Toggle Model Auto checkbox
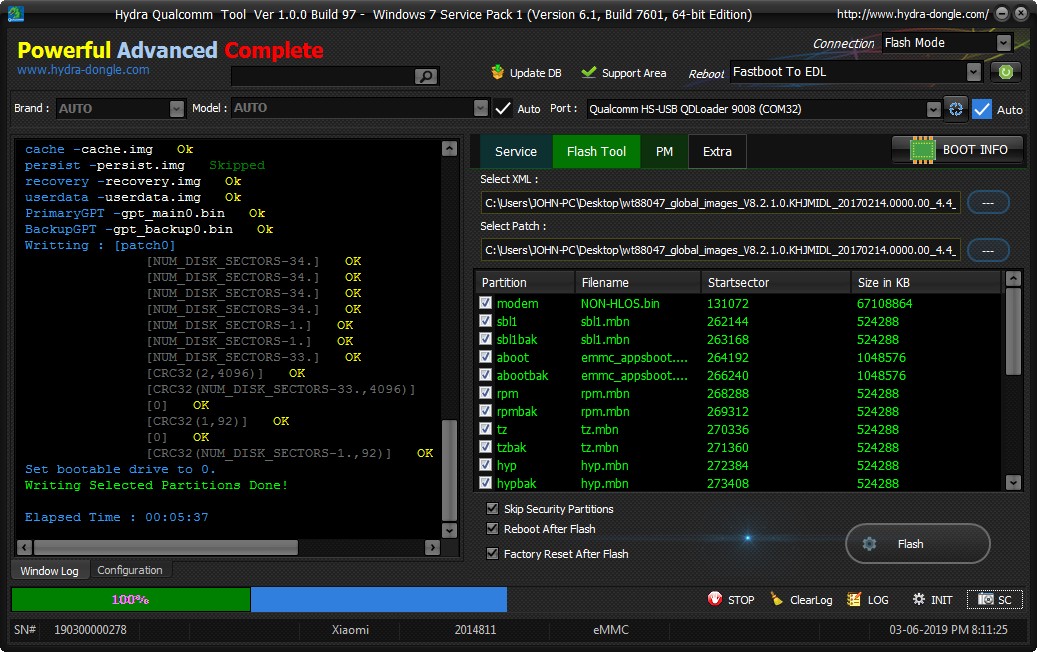 (x=503, y=108)
